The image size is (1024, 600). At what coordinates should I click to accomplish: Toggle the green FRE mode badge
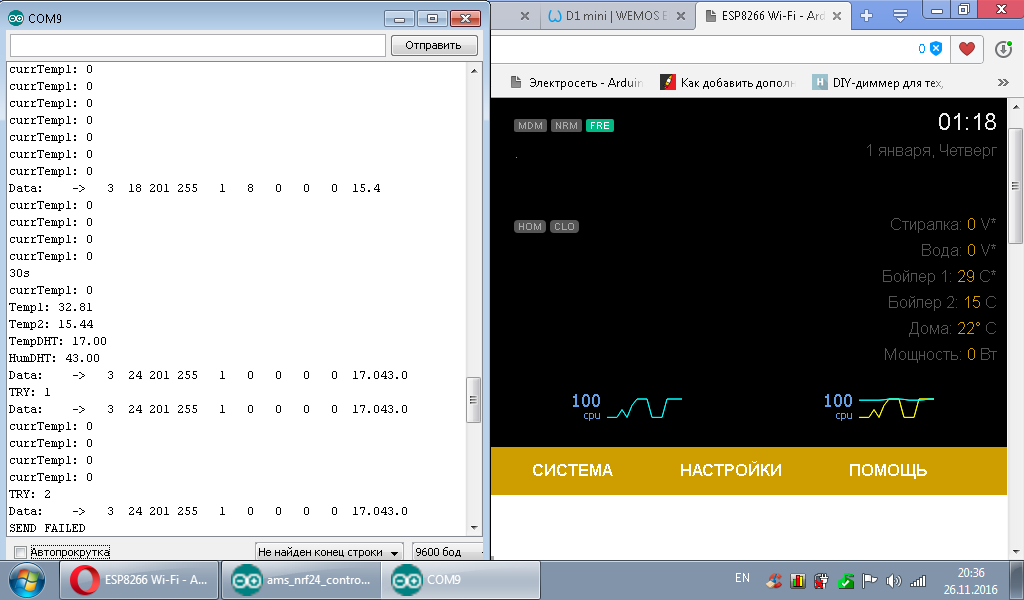pyautogui.click(x=600, y=125)
